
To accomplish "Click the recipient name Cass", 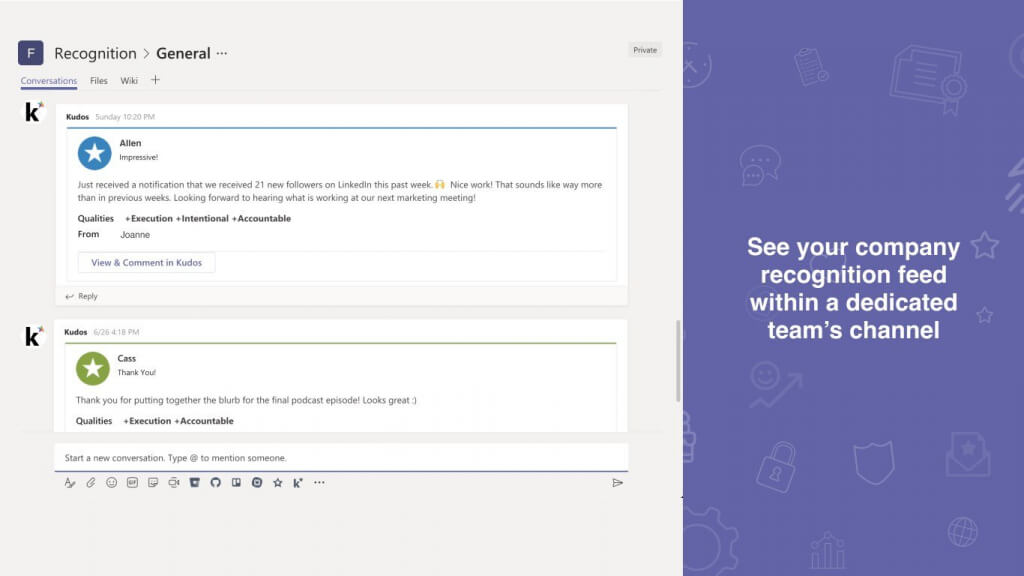I will (x=127, y=359).
